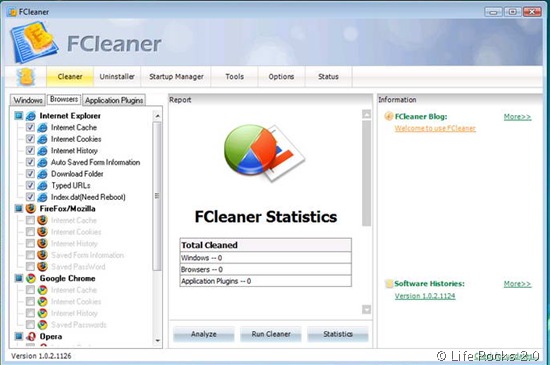Click the Internet Explorer browser icon
Viewport: 550px width, 365px height.
click(31, 116)
